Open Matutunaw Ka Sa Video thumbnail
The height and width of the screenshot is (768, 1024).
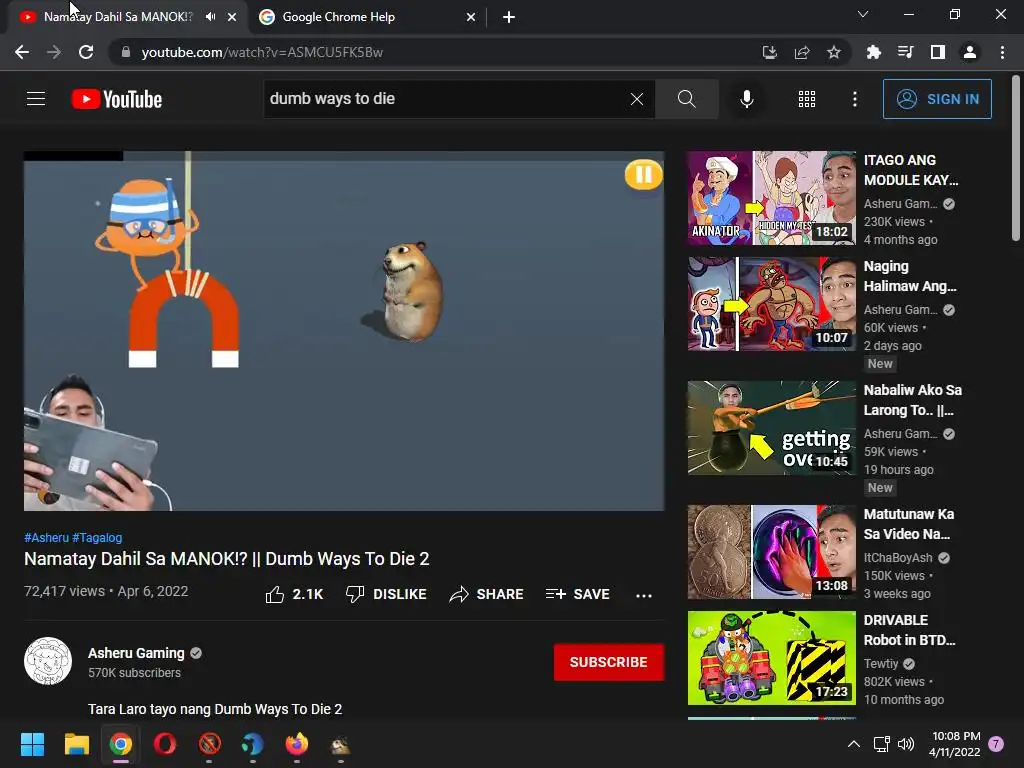[771, 552]
